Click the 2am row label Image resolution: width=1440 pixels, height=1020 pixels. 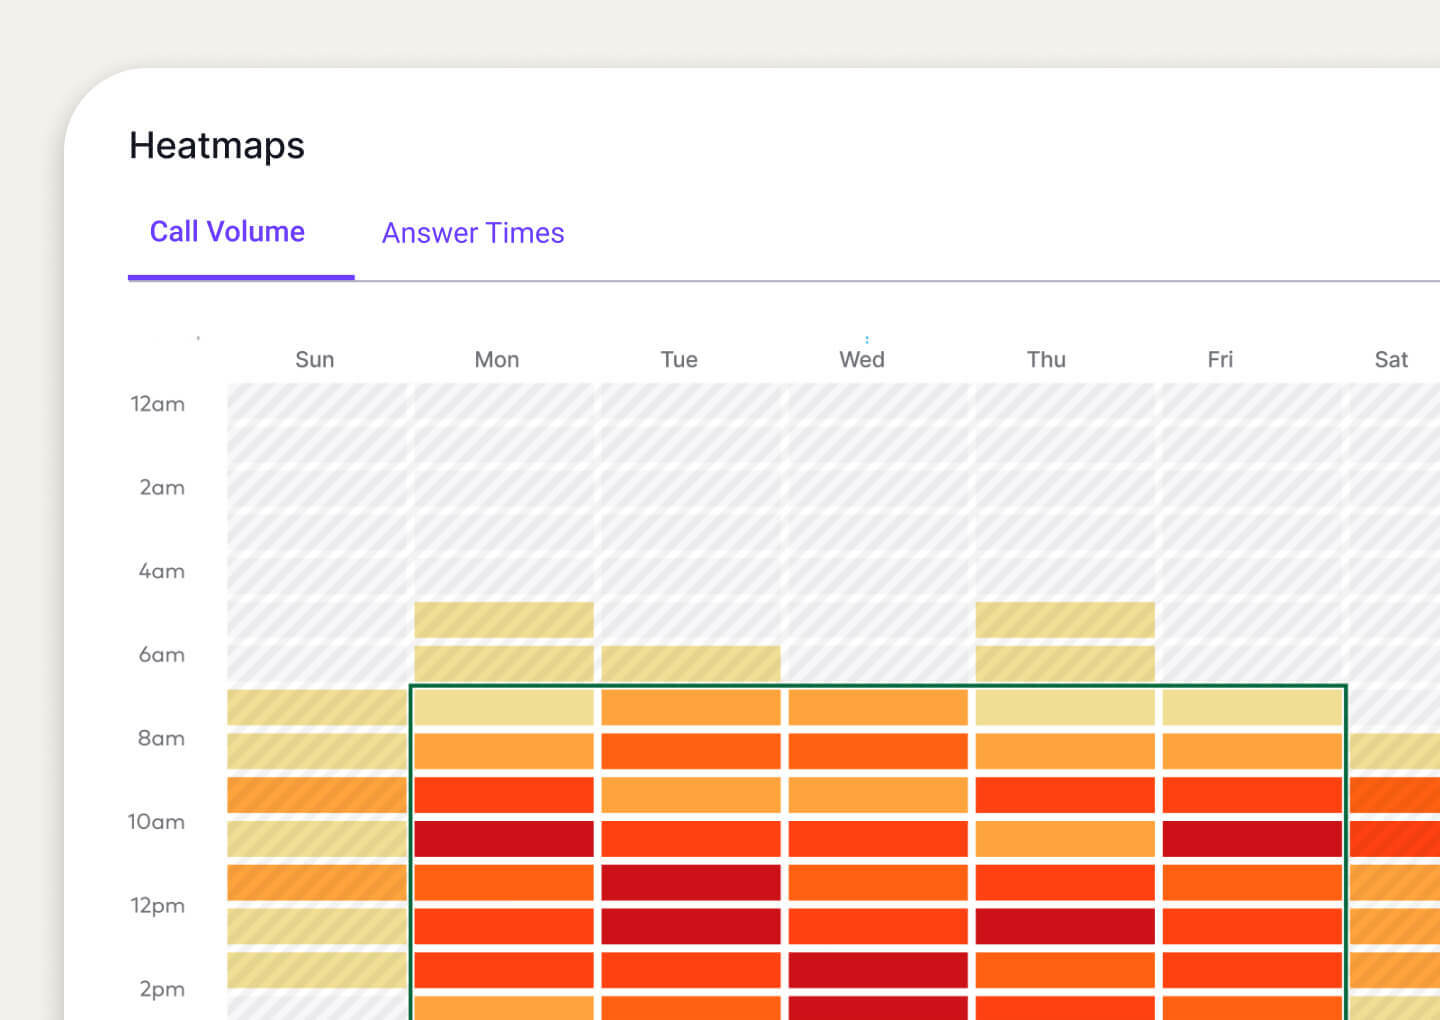tap(162, 488)
